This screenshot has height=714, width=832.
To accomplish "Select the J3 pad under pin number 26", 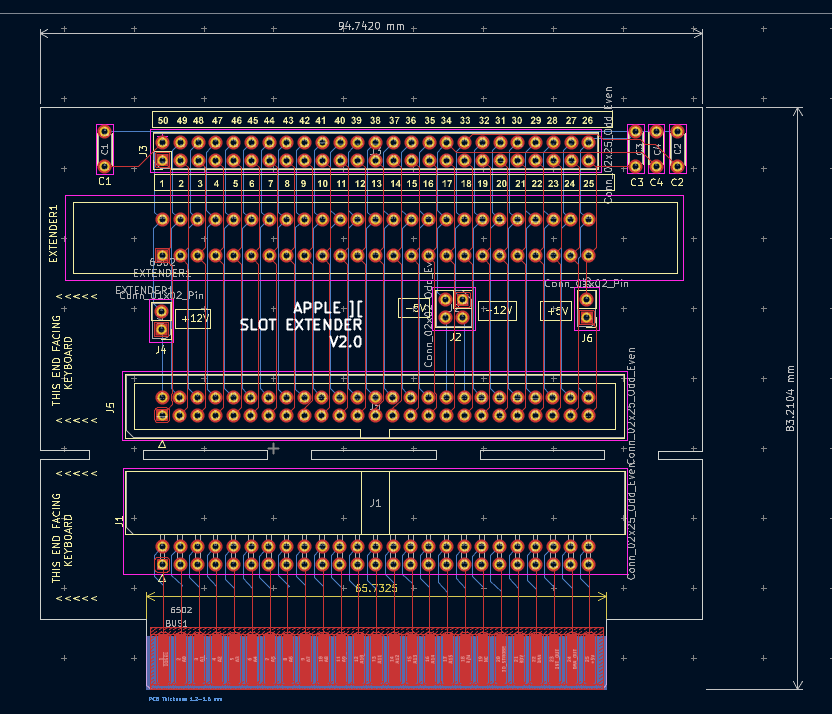I will coord(588,142).
